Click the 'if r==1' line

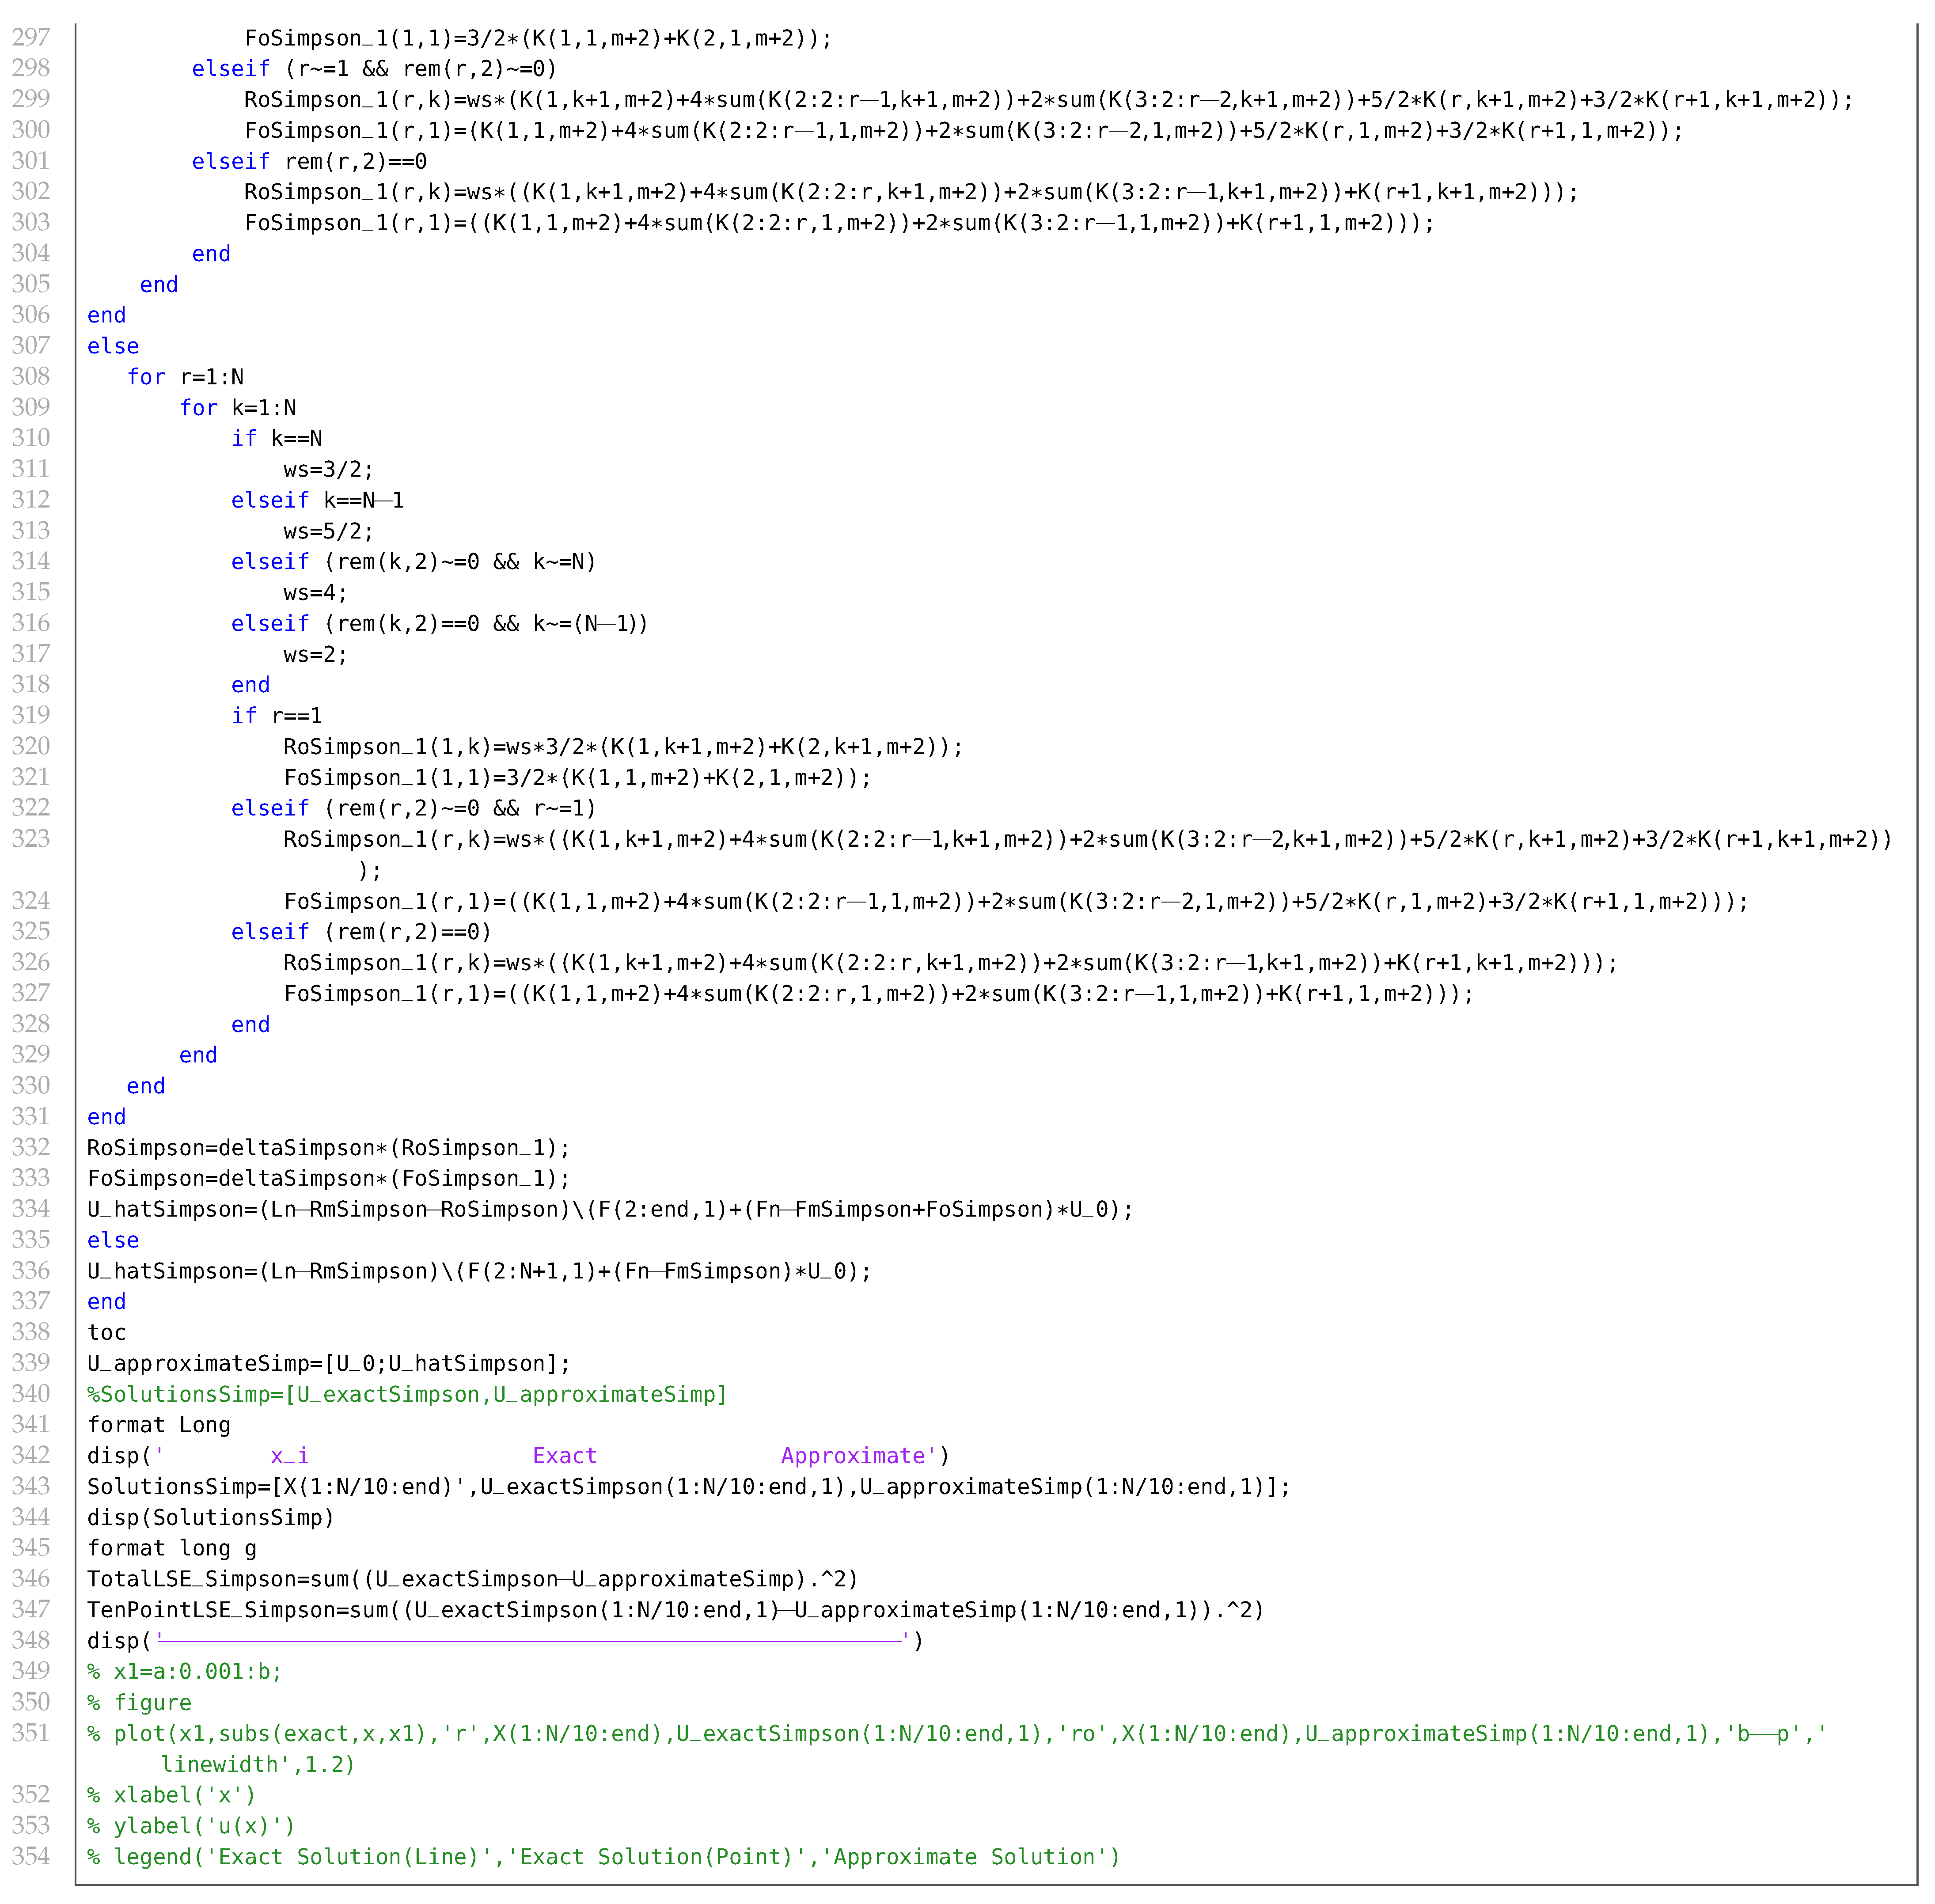point(276,716)
